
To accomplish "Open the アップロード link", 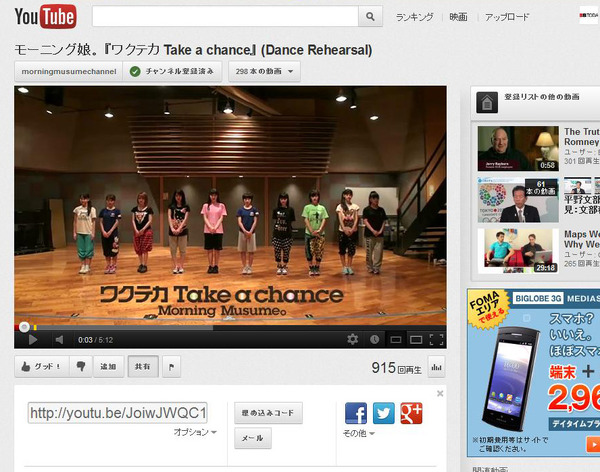I will click(x=507, y=17).
